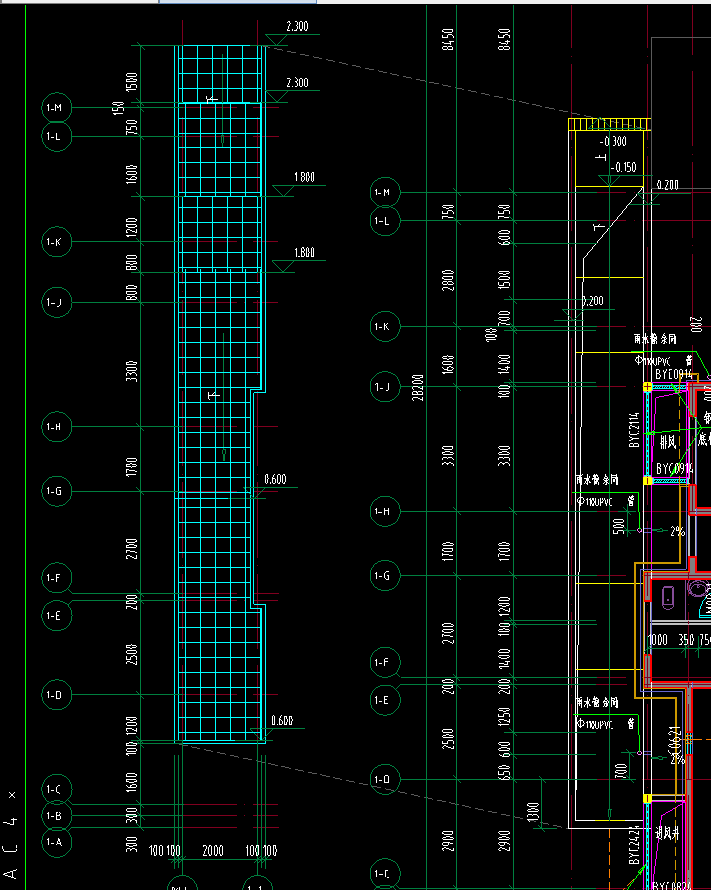
Task: Click the 500 dimension by the drain pipe
Action: [619, 526]
